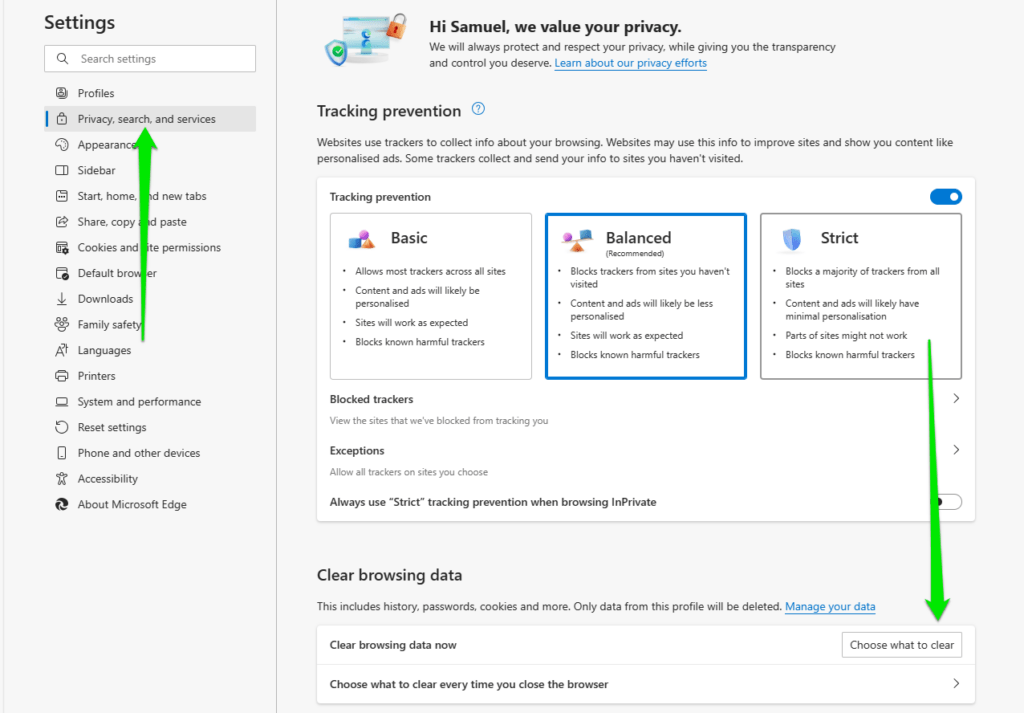This screenshot has height=713, width=1024.
Task: Click the Search settings field
Action: click(149, 58)
